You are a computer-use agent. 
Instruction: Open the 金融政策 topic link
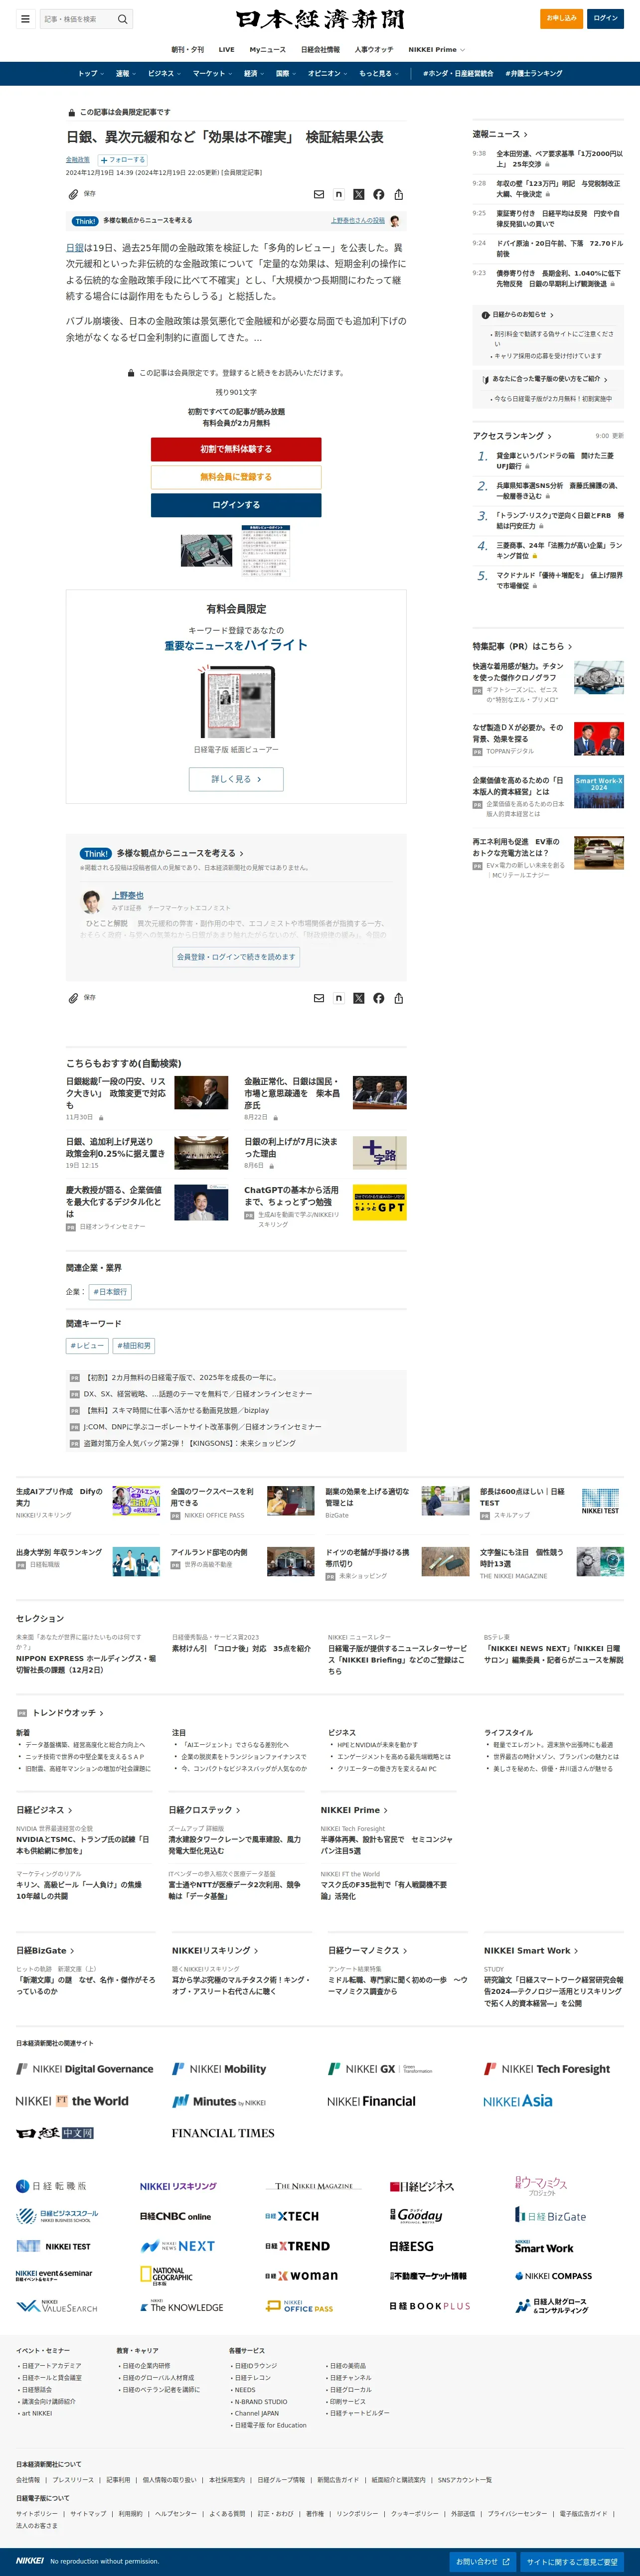pyautogui.click(x=78, y=160)
